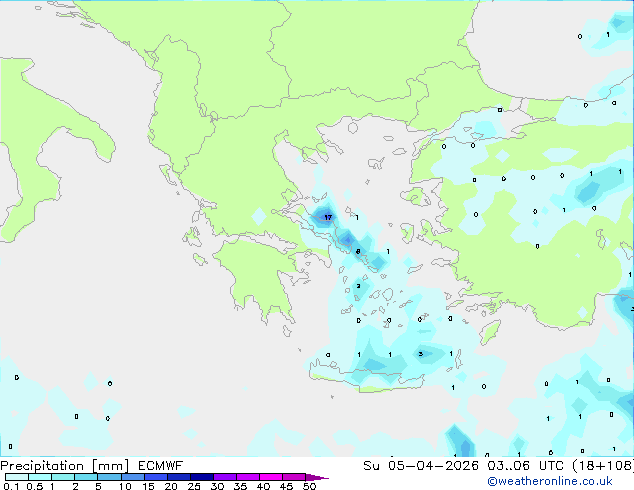
Task: Click the '50' legend tick label
Action: click(310, 486)
